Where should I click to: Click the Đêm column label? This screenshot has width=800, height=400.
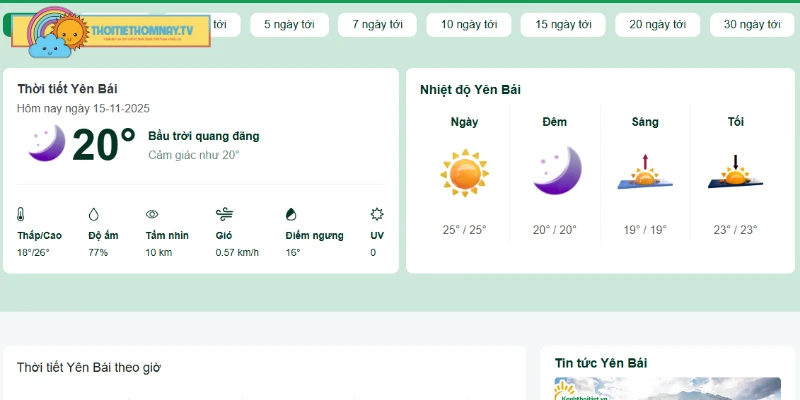(x=555, y=122)
